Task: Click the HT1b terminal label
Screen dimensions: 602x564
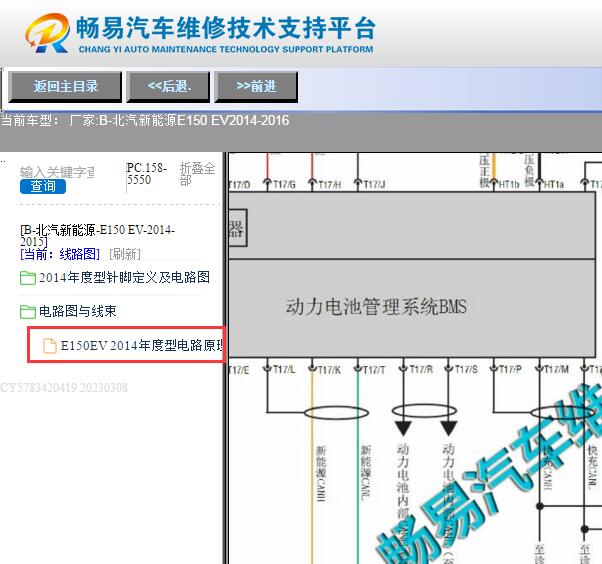Action: (509, 185)
